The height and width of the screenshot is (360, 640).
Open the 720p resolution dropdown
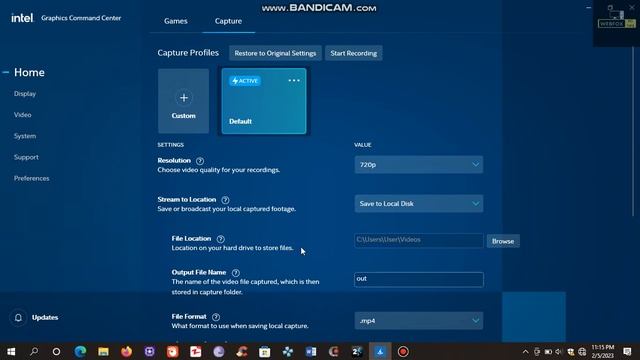pyautogui.click(x=419, y=164)
